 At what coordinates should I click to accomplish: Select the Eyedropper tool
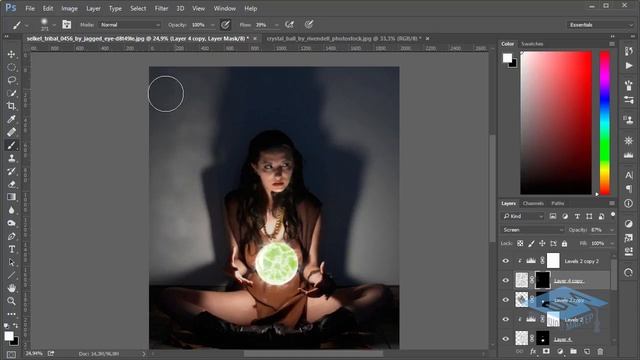pyautogui.click(x=11, y=119)
